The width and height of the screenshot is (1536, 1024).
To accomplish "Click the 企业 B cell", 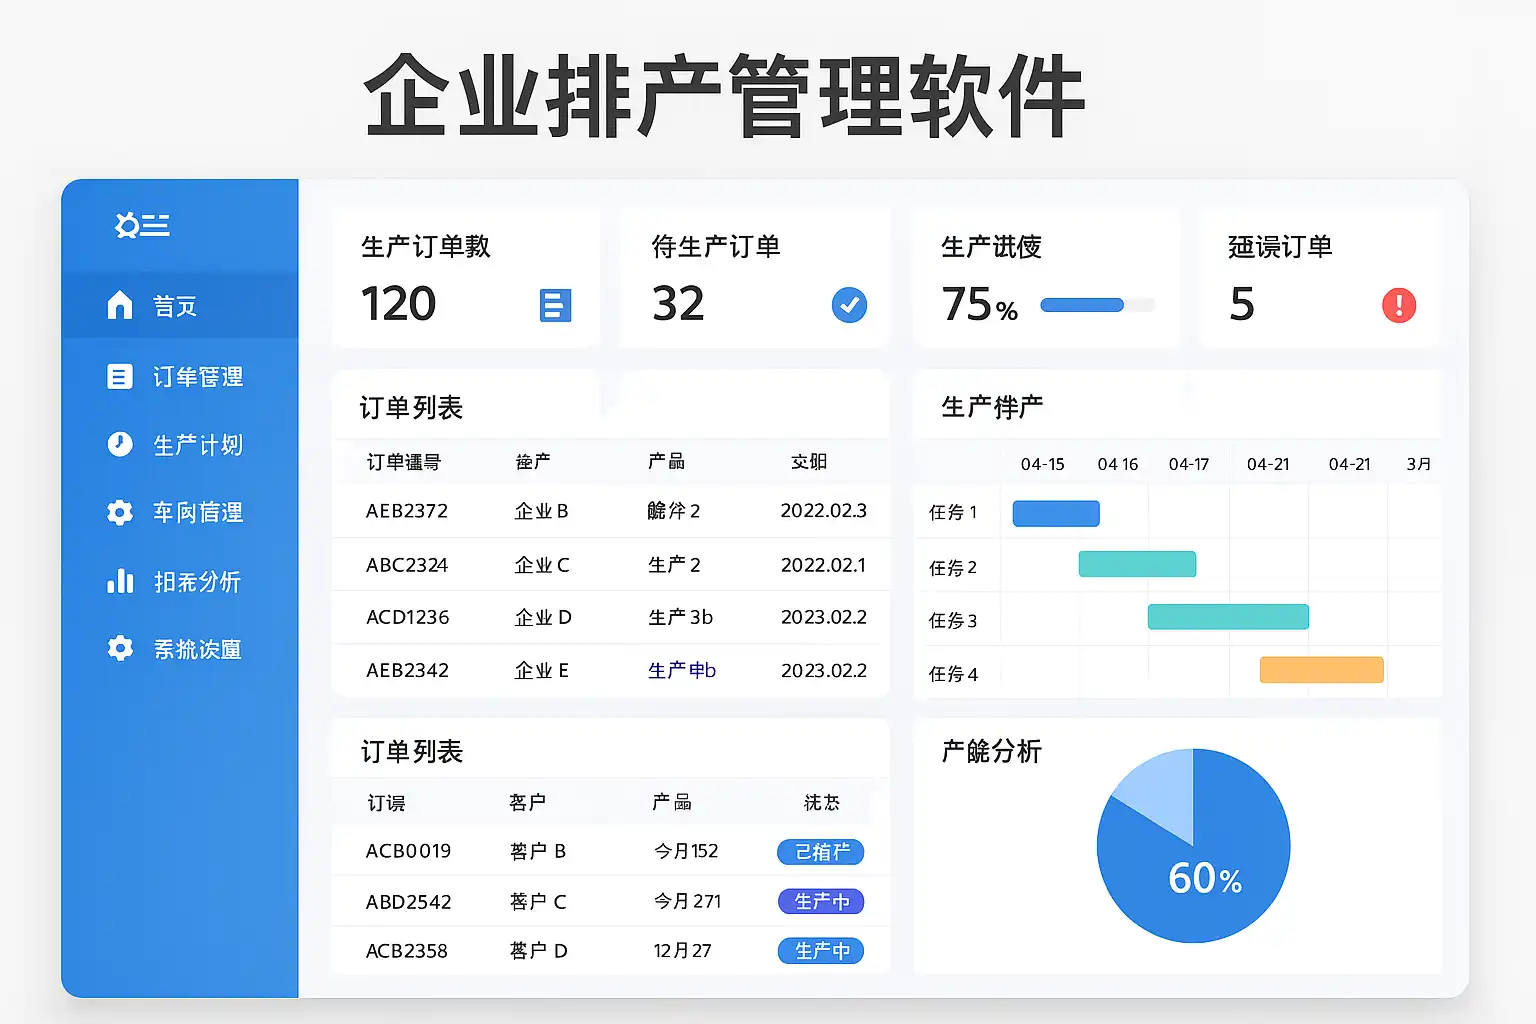I will 541,511.
